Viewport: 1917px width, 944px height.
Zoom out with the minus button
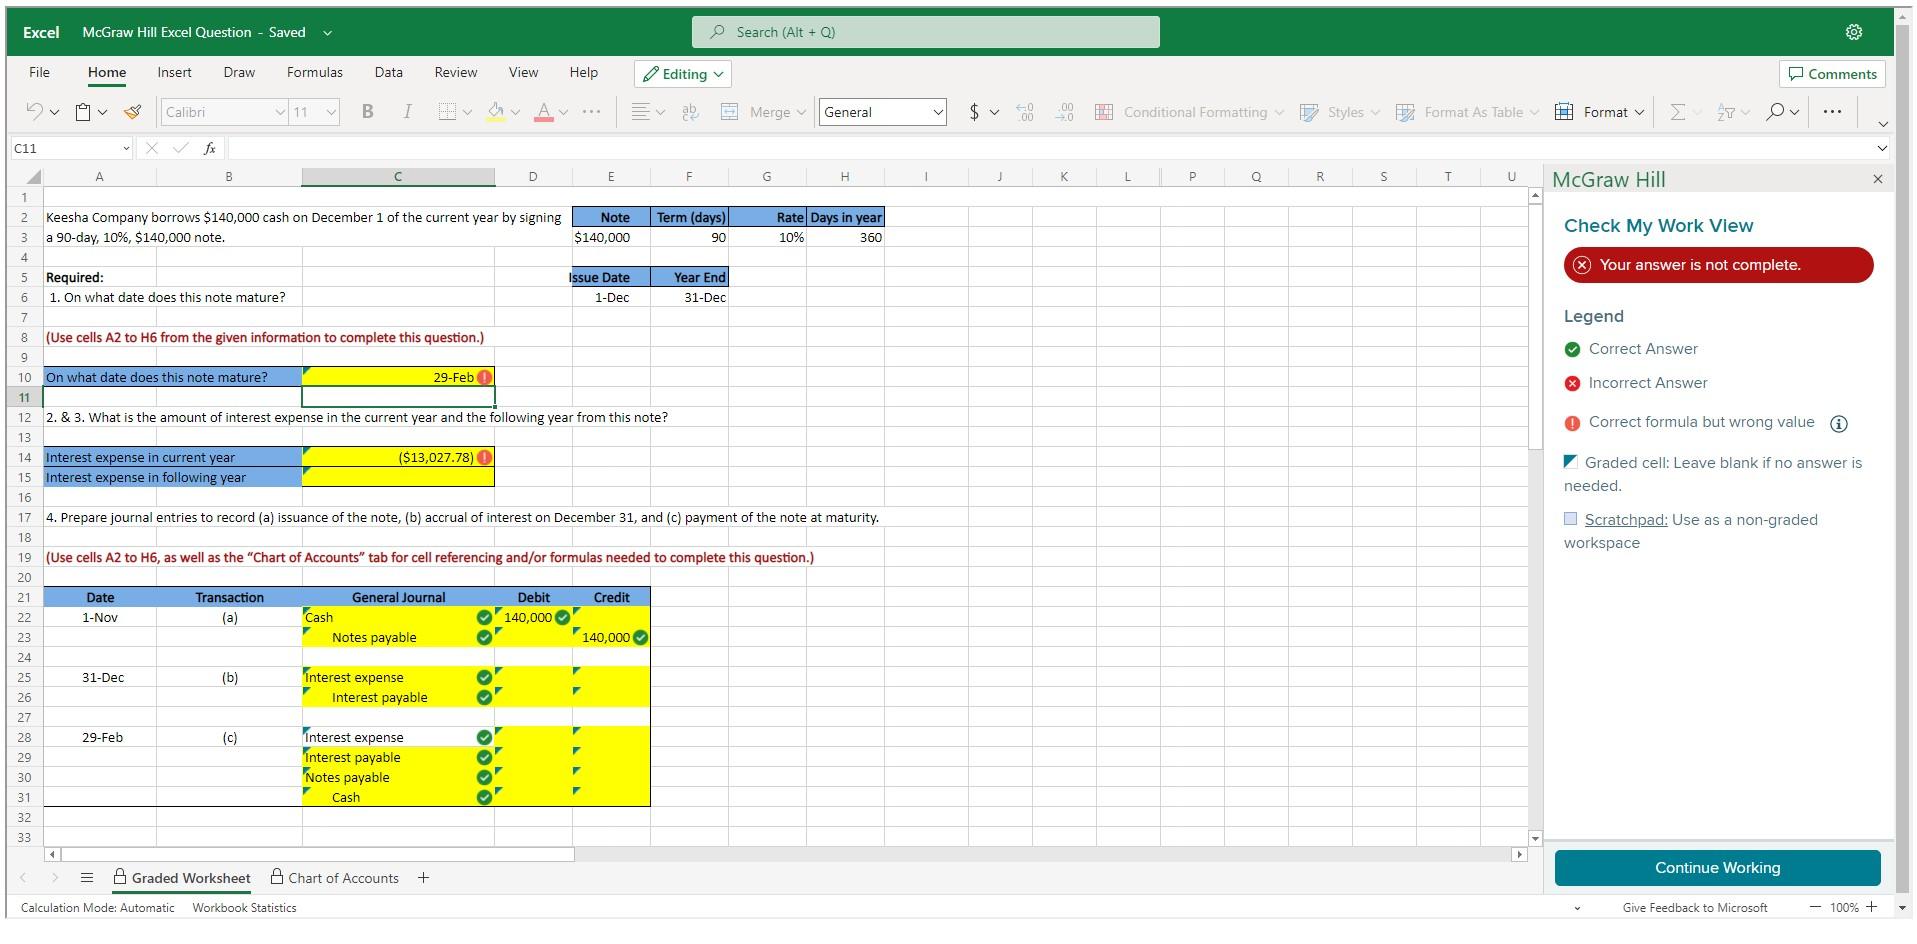1815,907
